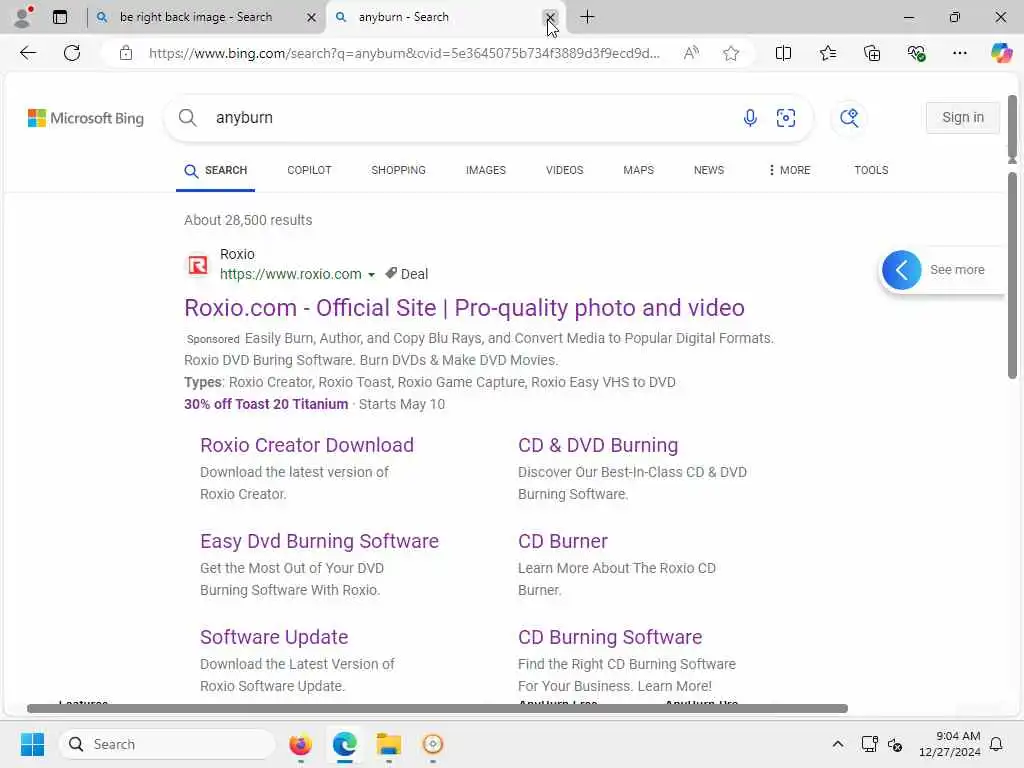Open Collections panel
The height and width of the screenshot is (768, 1024).
(872, 53)
